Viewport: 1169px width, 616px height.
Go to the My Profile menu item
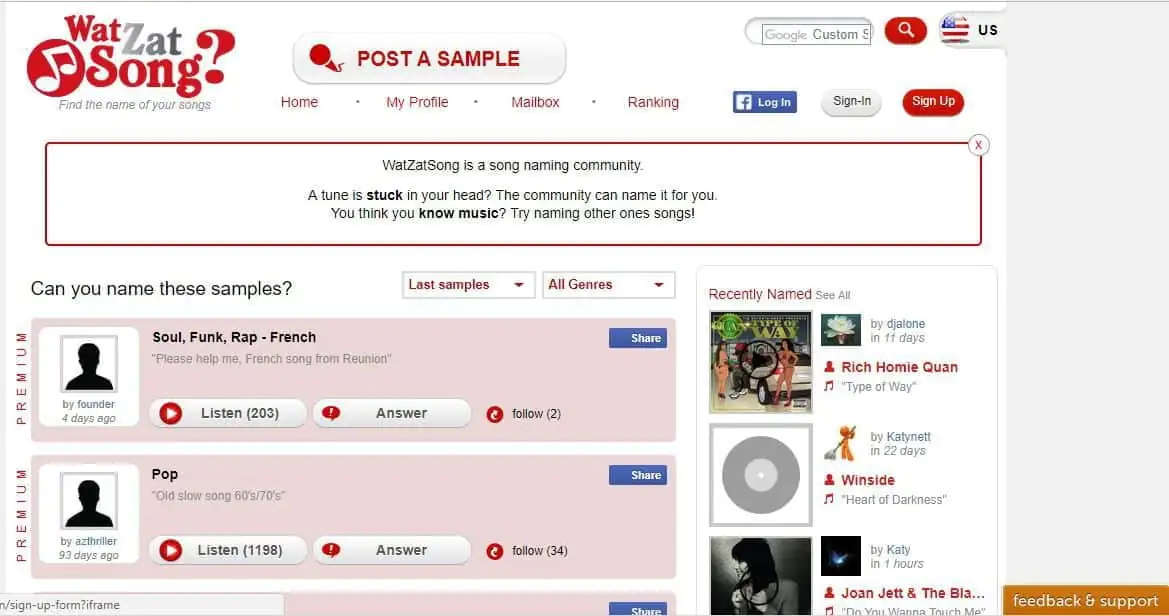click(x=417, y=102)
